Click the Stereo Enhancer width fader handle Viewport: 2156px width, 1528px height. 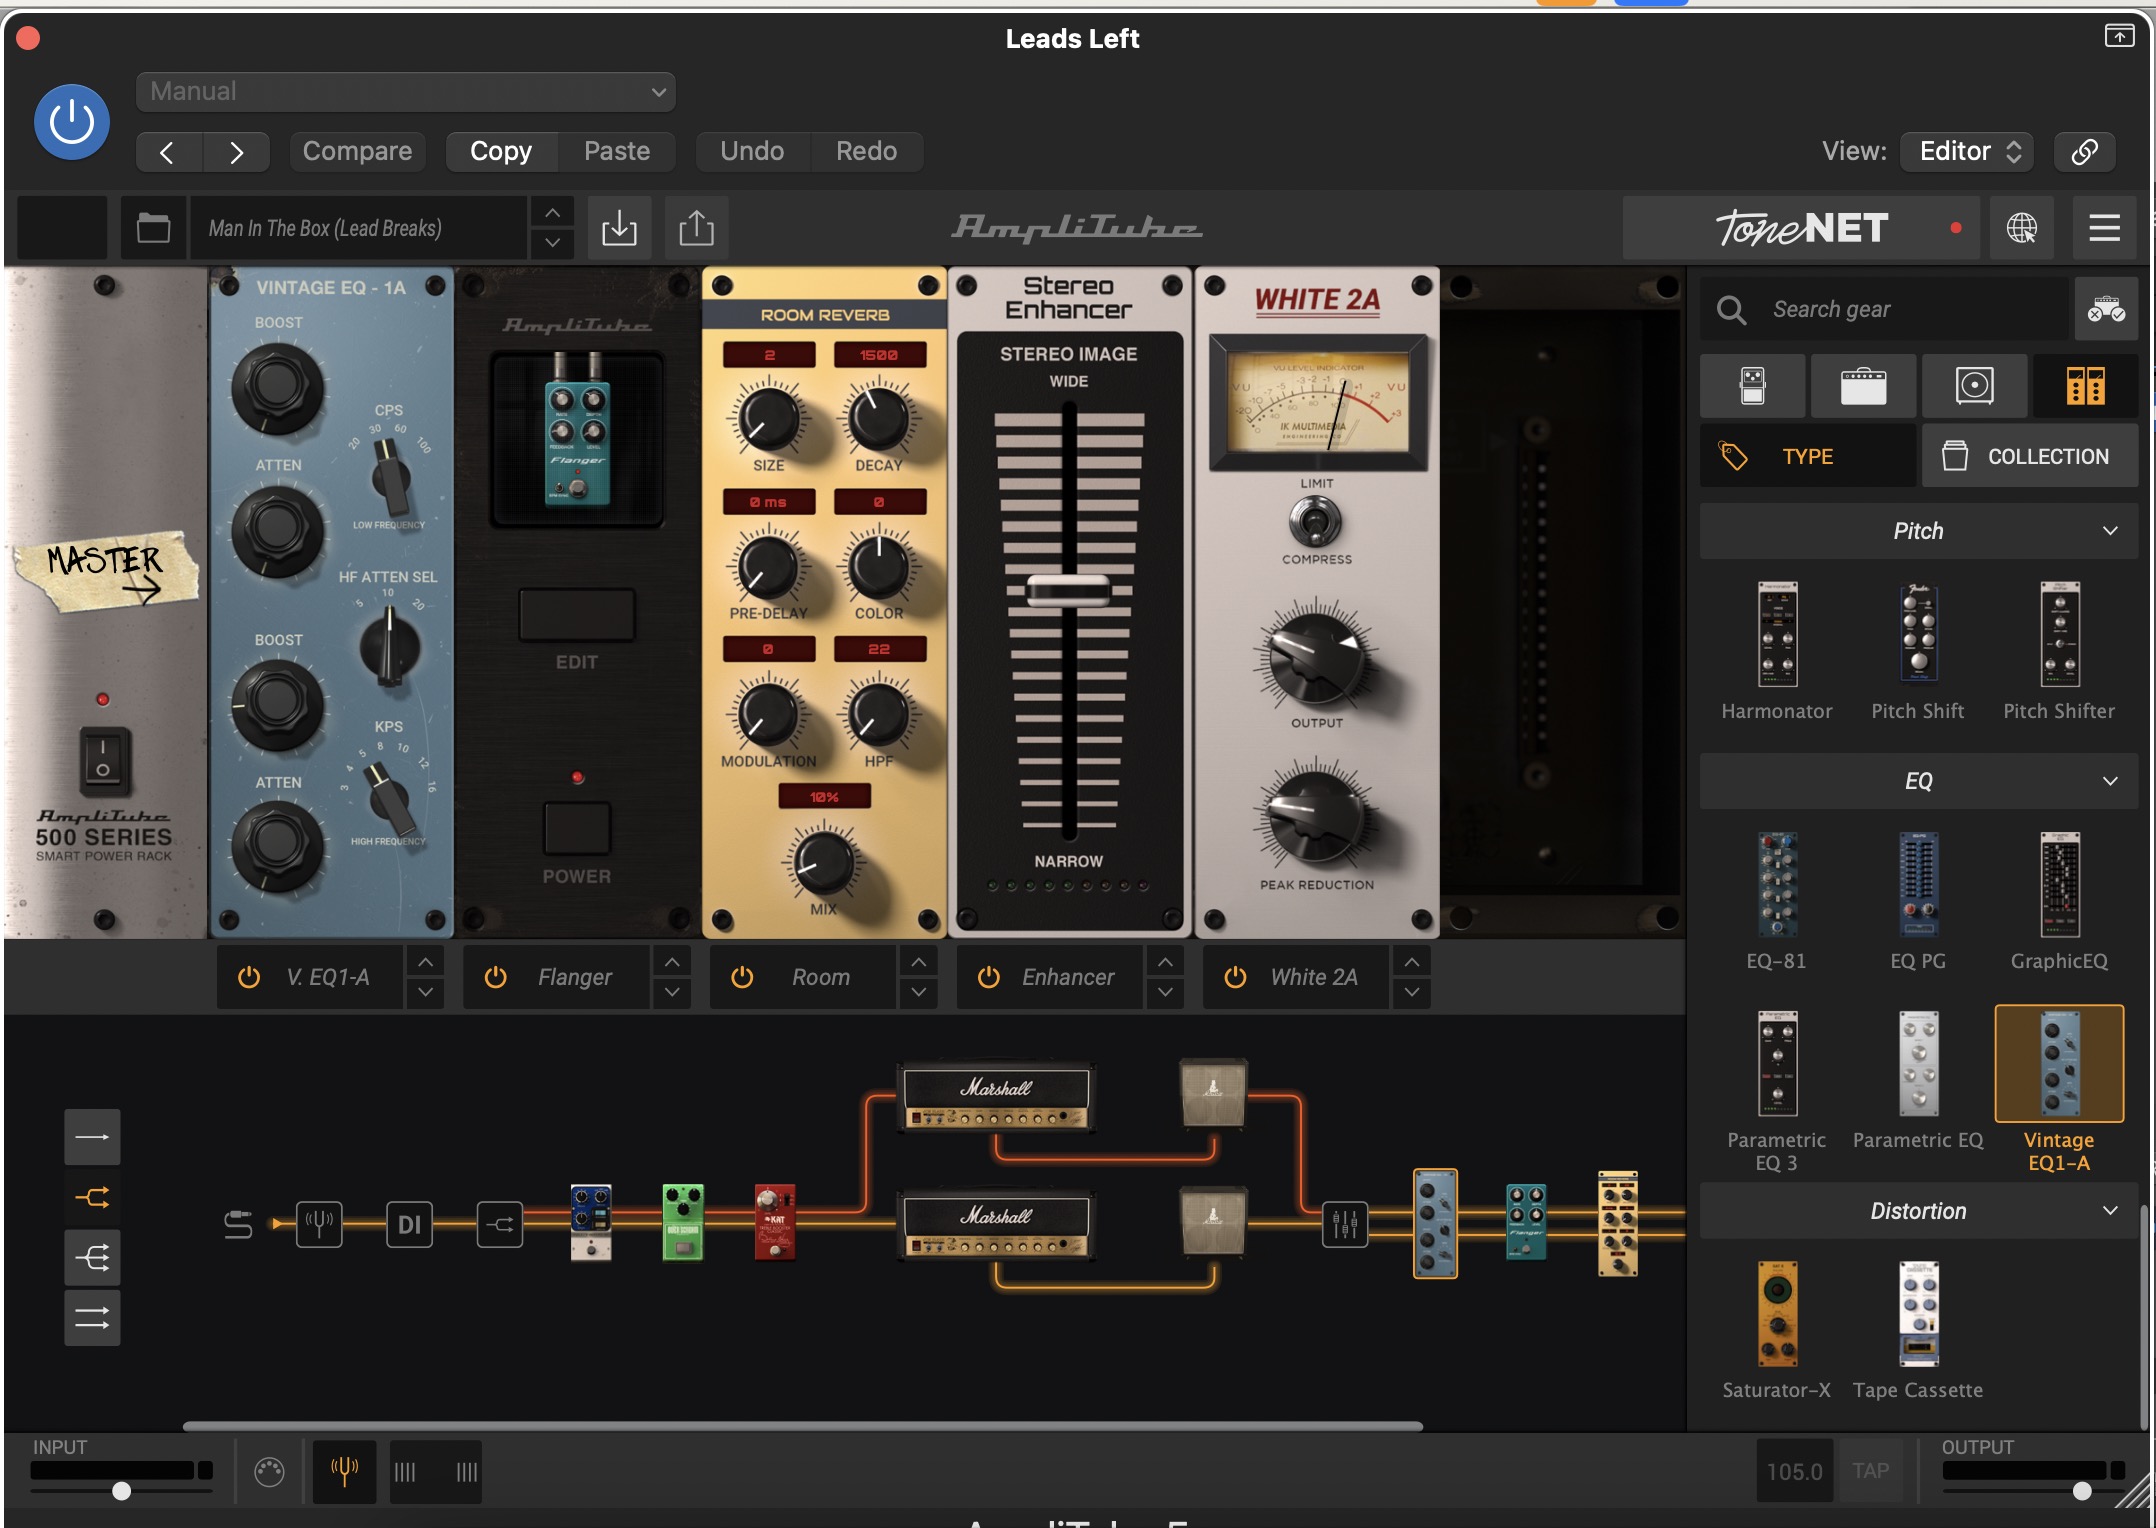pyautogui.click(x=1068, y=590)
